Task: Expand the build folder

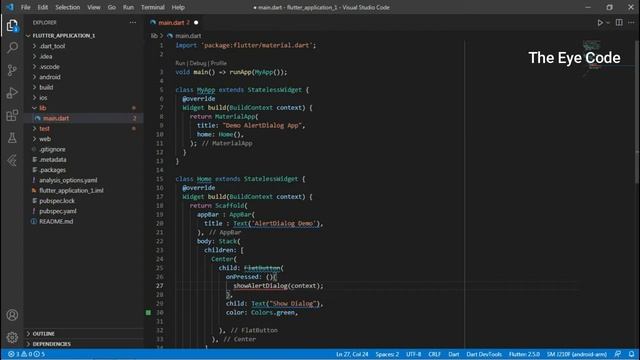Action: pos(46,87)
